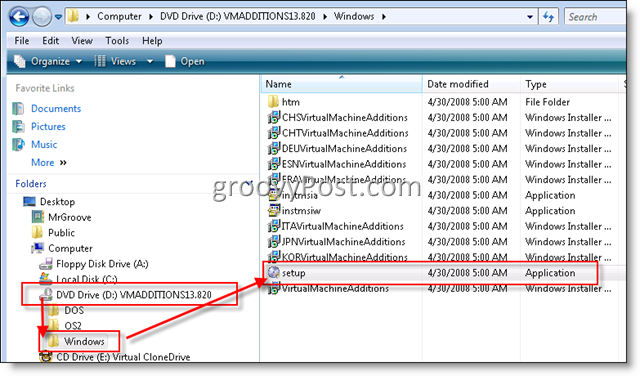Click JPNVirtualMachineAdditions installer icon

tap(273, 242)
